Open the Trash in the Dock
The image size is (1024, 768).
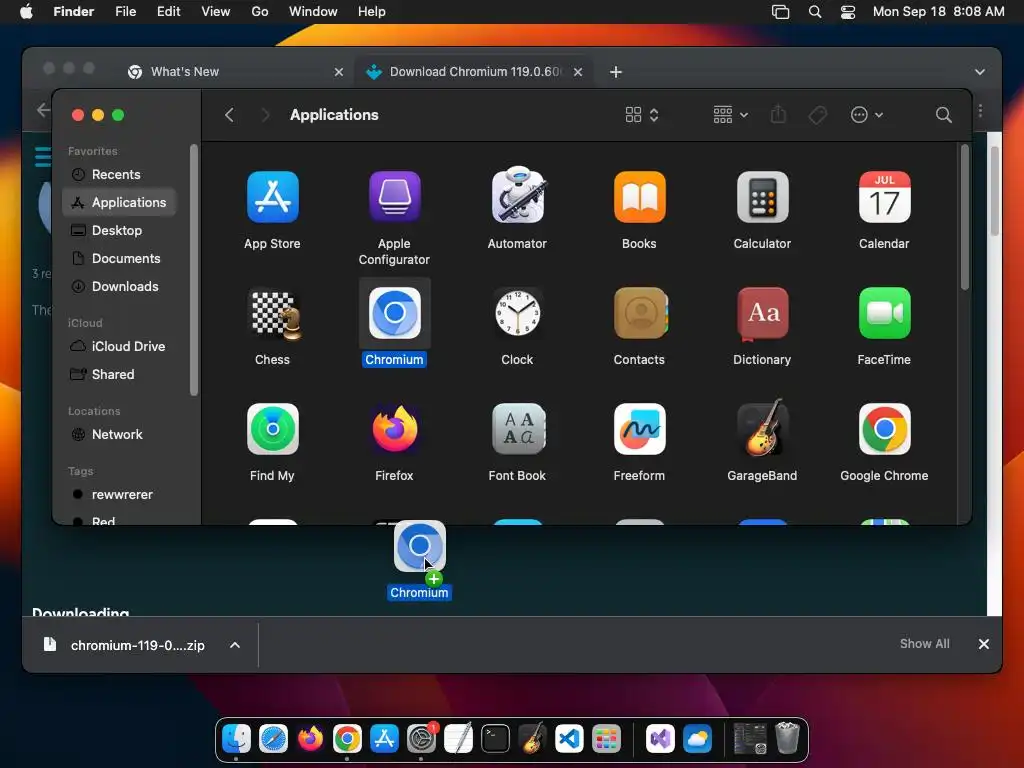click(787, 739)
